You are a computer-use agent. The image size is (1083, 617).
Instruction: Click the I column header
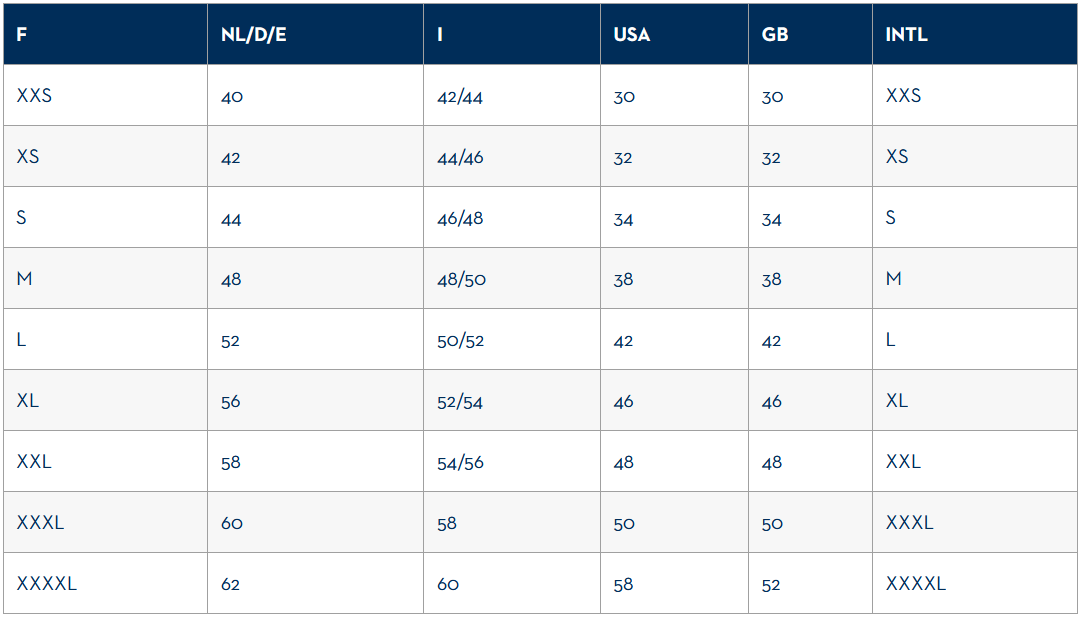(512, 34)
